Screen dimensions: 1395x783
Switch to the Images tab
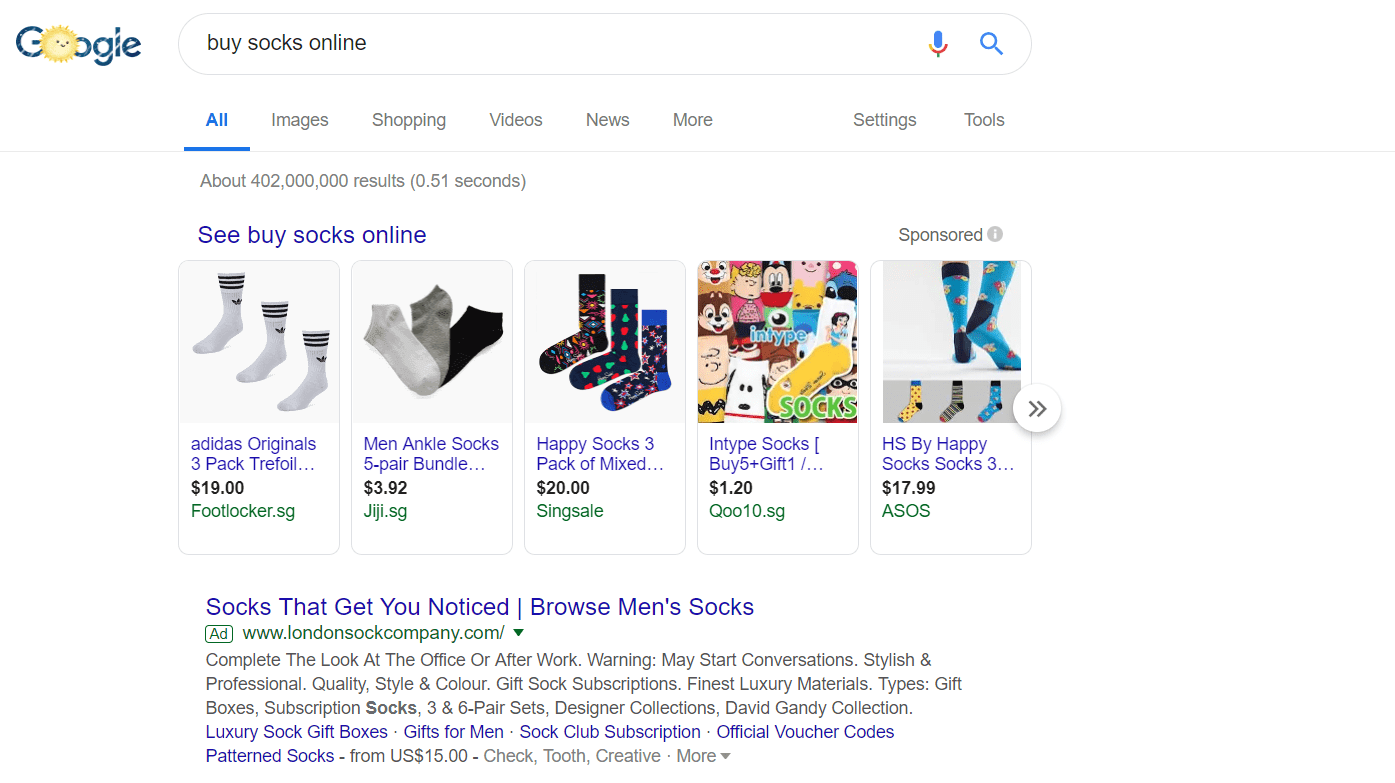(x=300, y=120)
